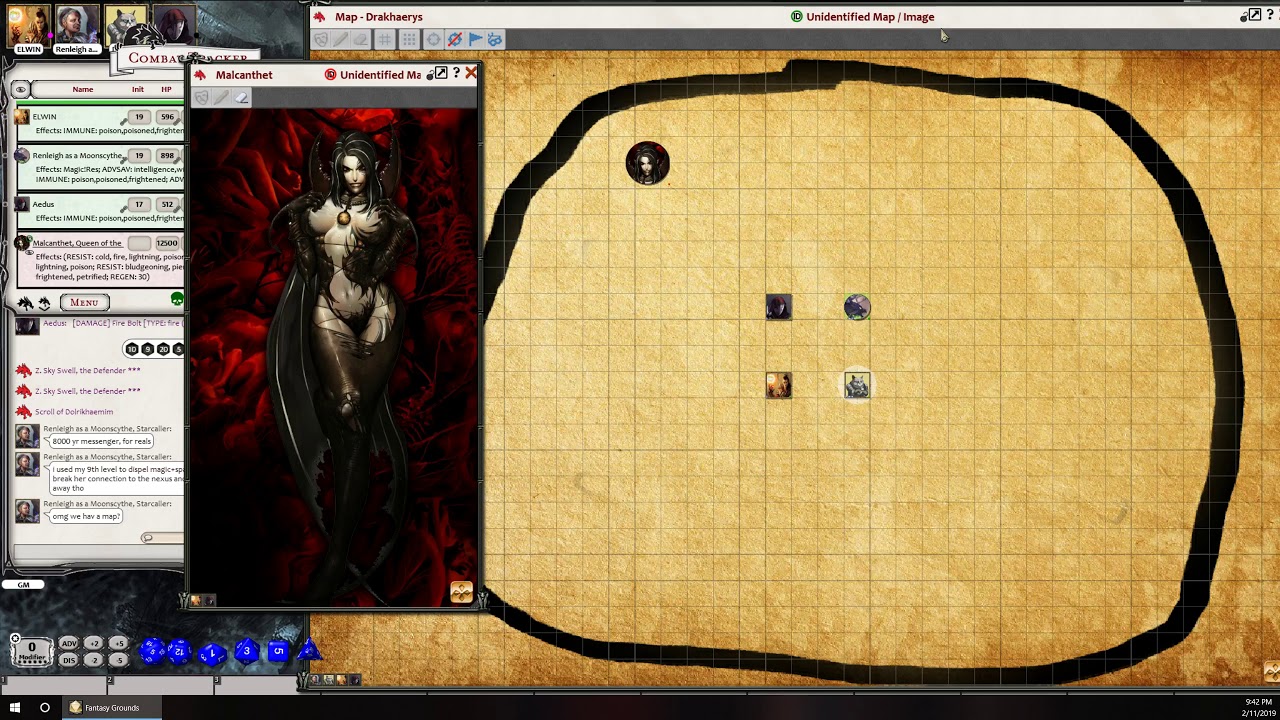Image resolution: width=1280 pixels, height=720 pixels.
Task: Open the Combat Tracker Menu button
Action: (84, 302)
